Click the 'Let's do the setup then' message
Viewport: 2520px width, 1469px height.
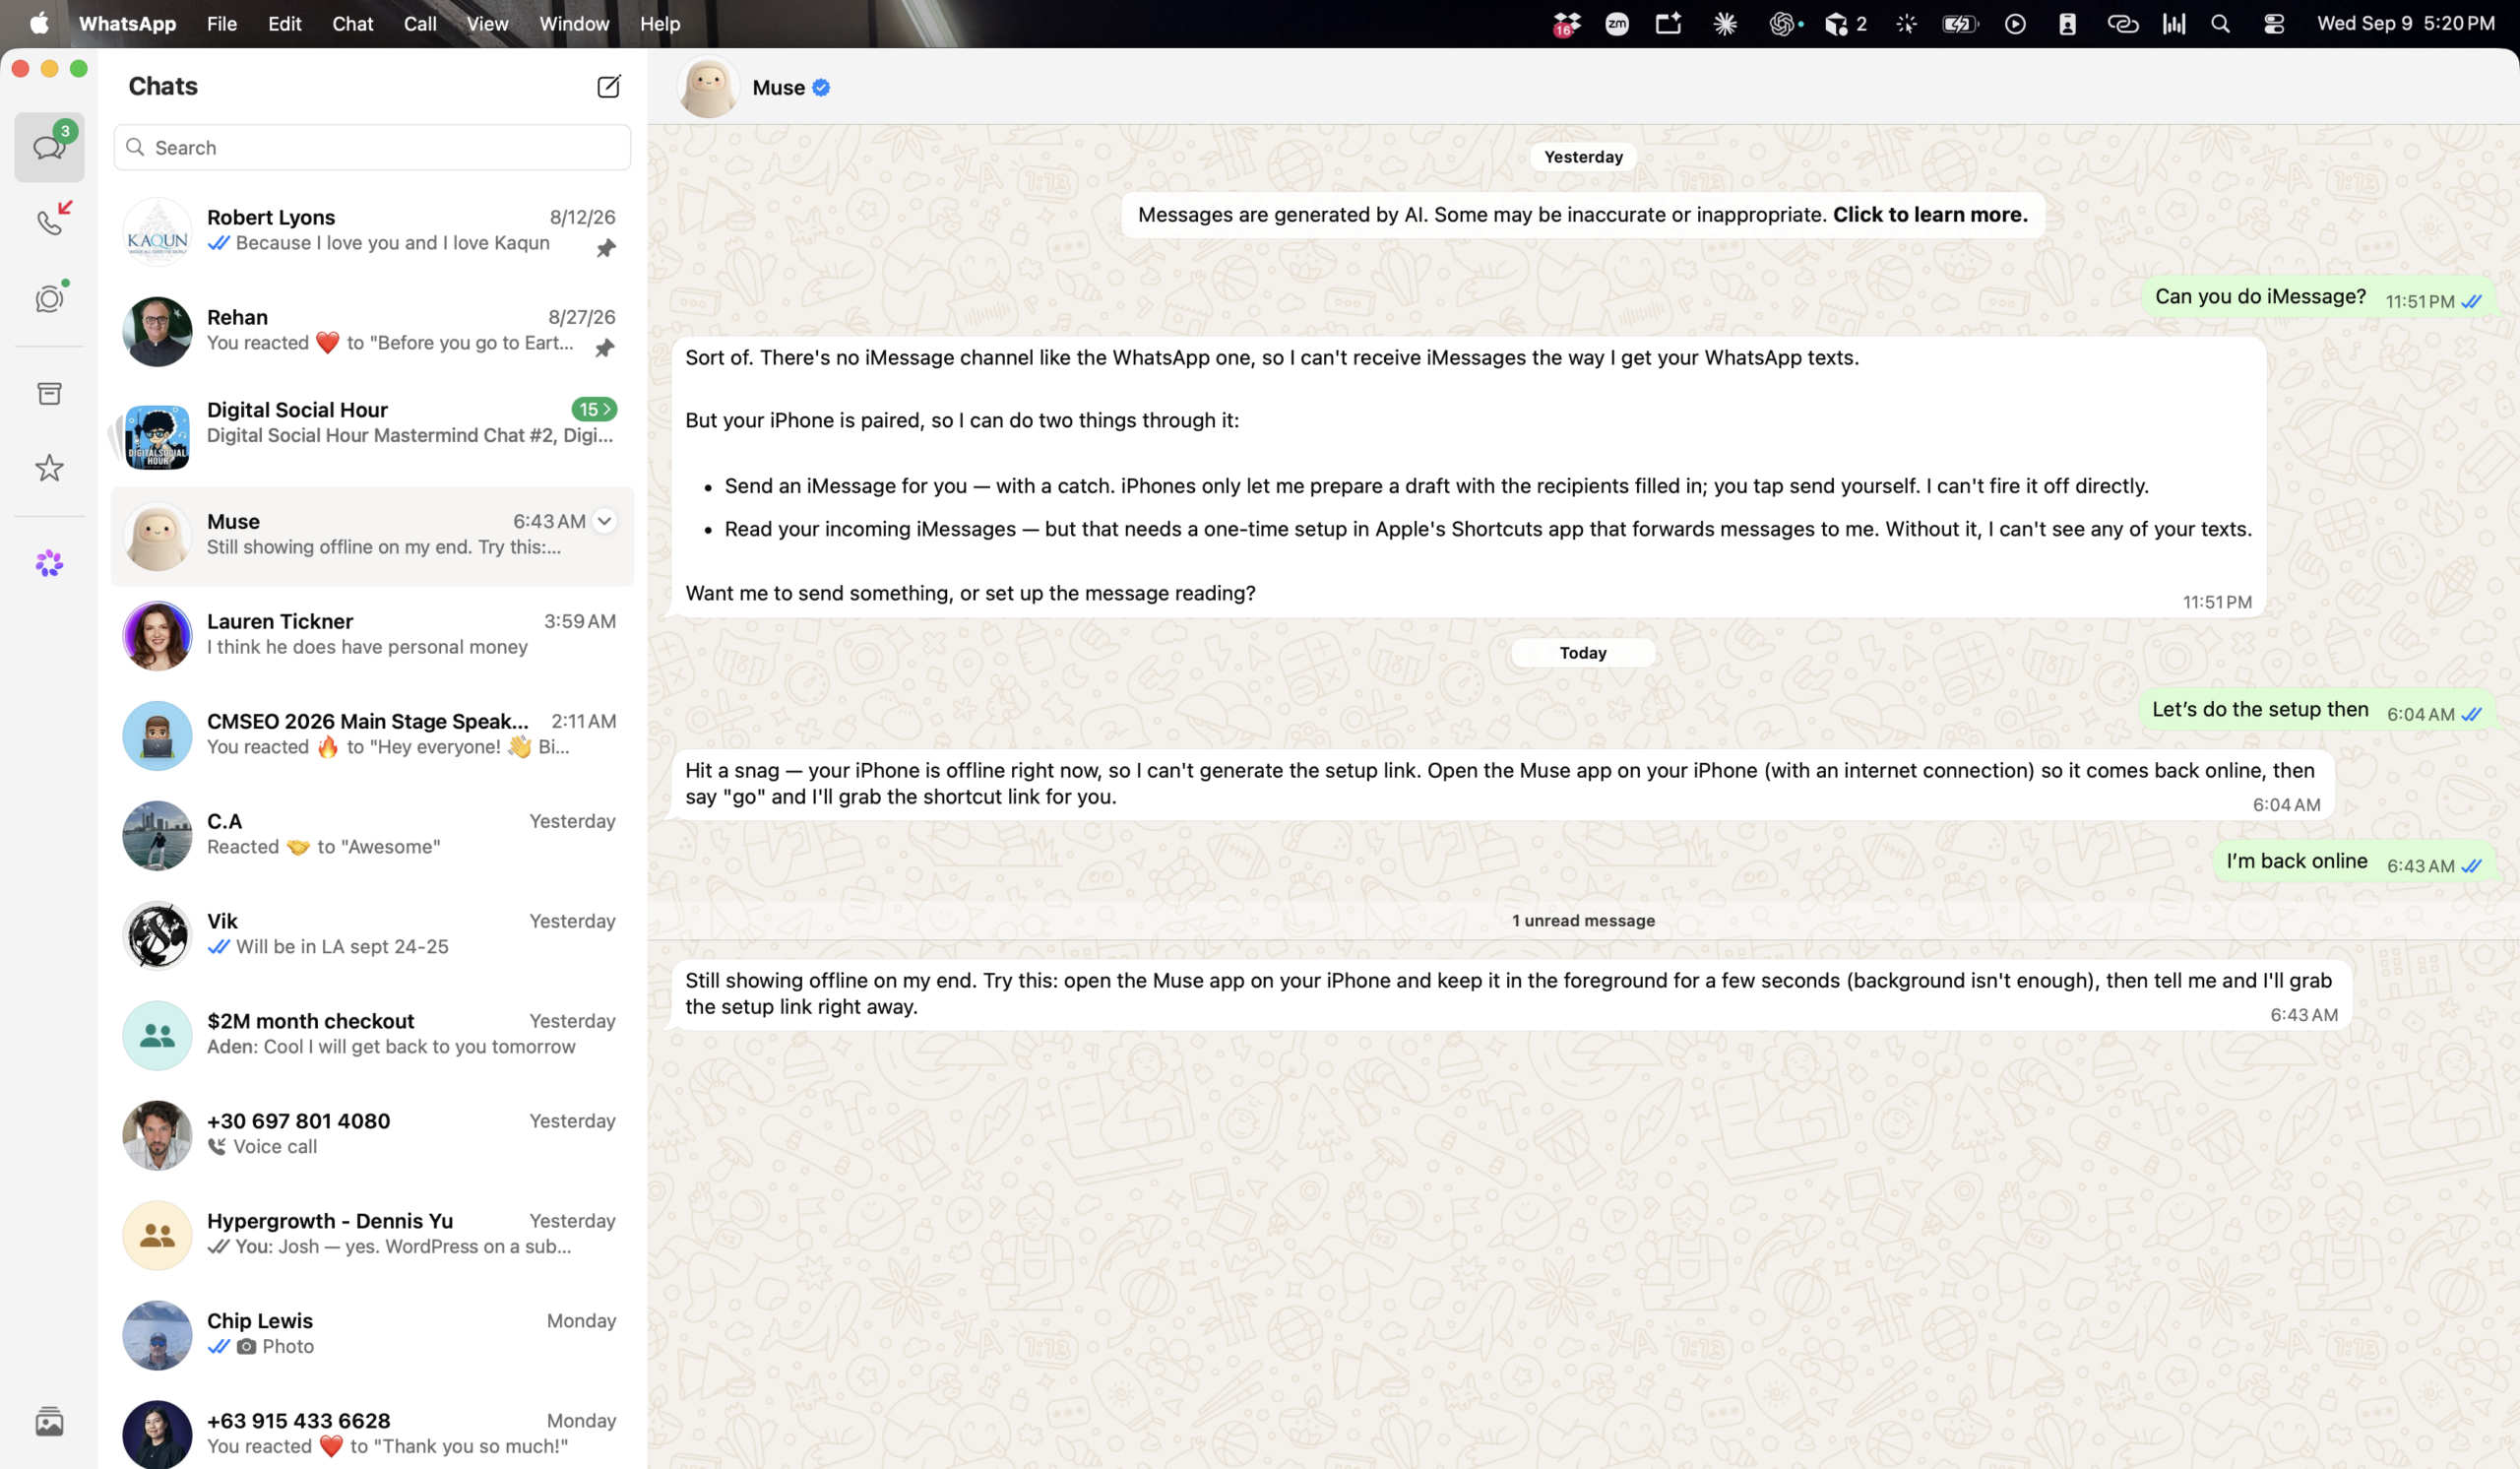[2316, 710]
